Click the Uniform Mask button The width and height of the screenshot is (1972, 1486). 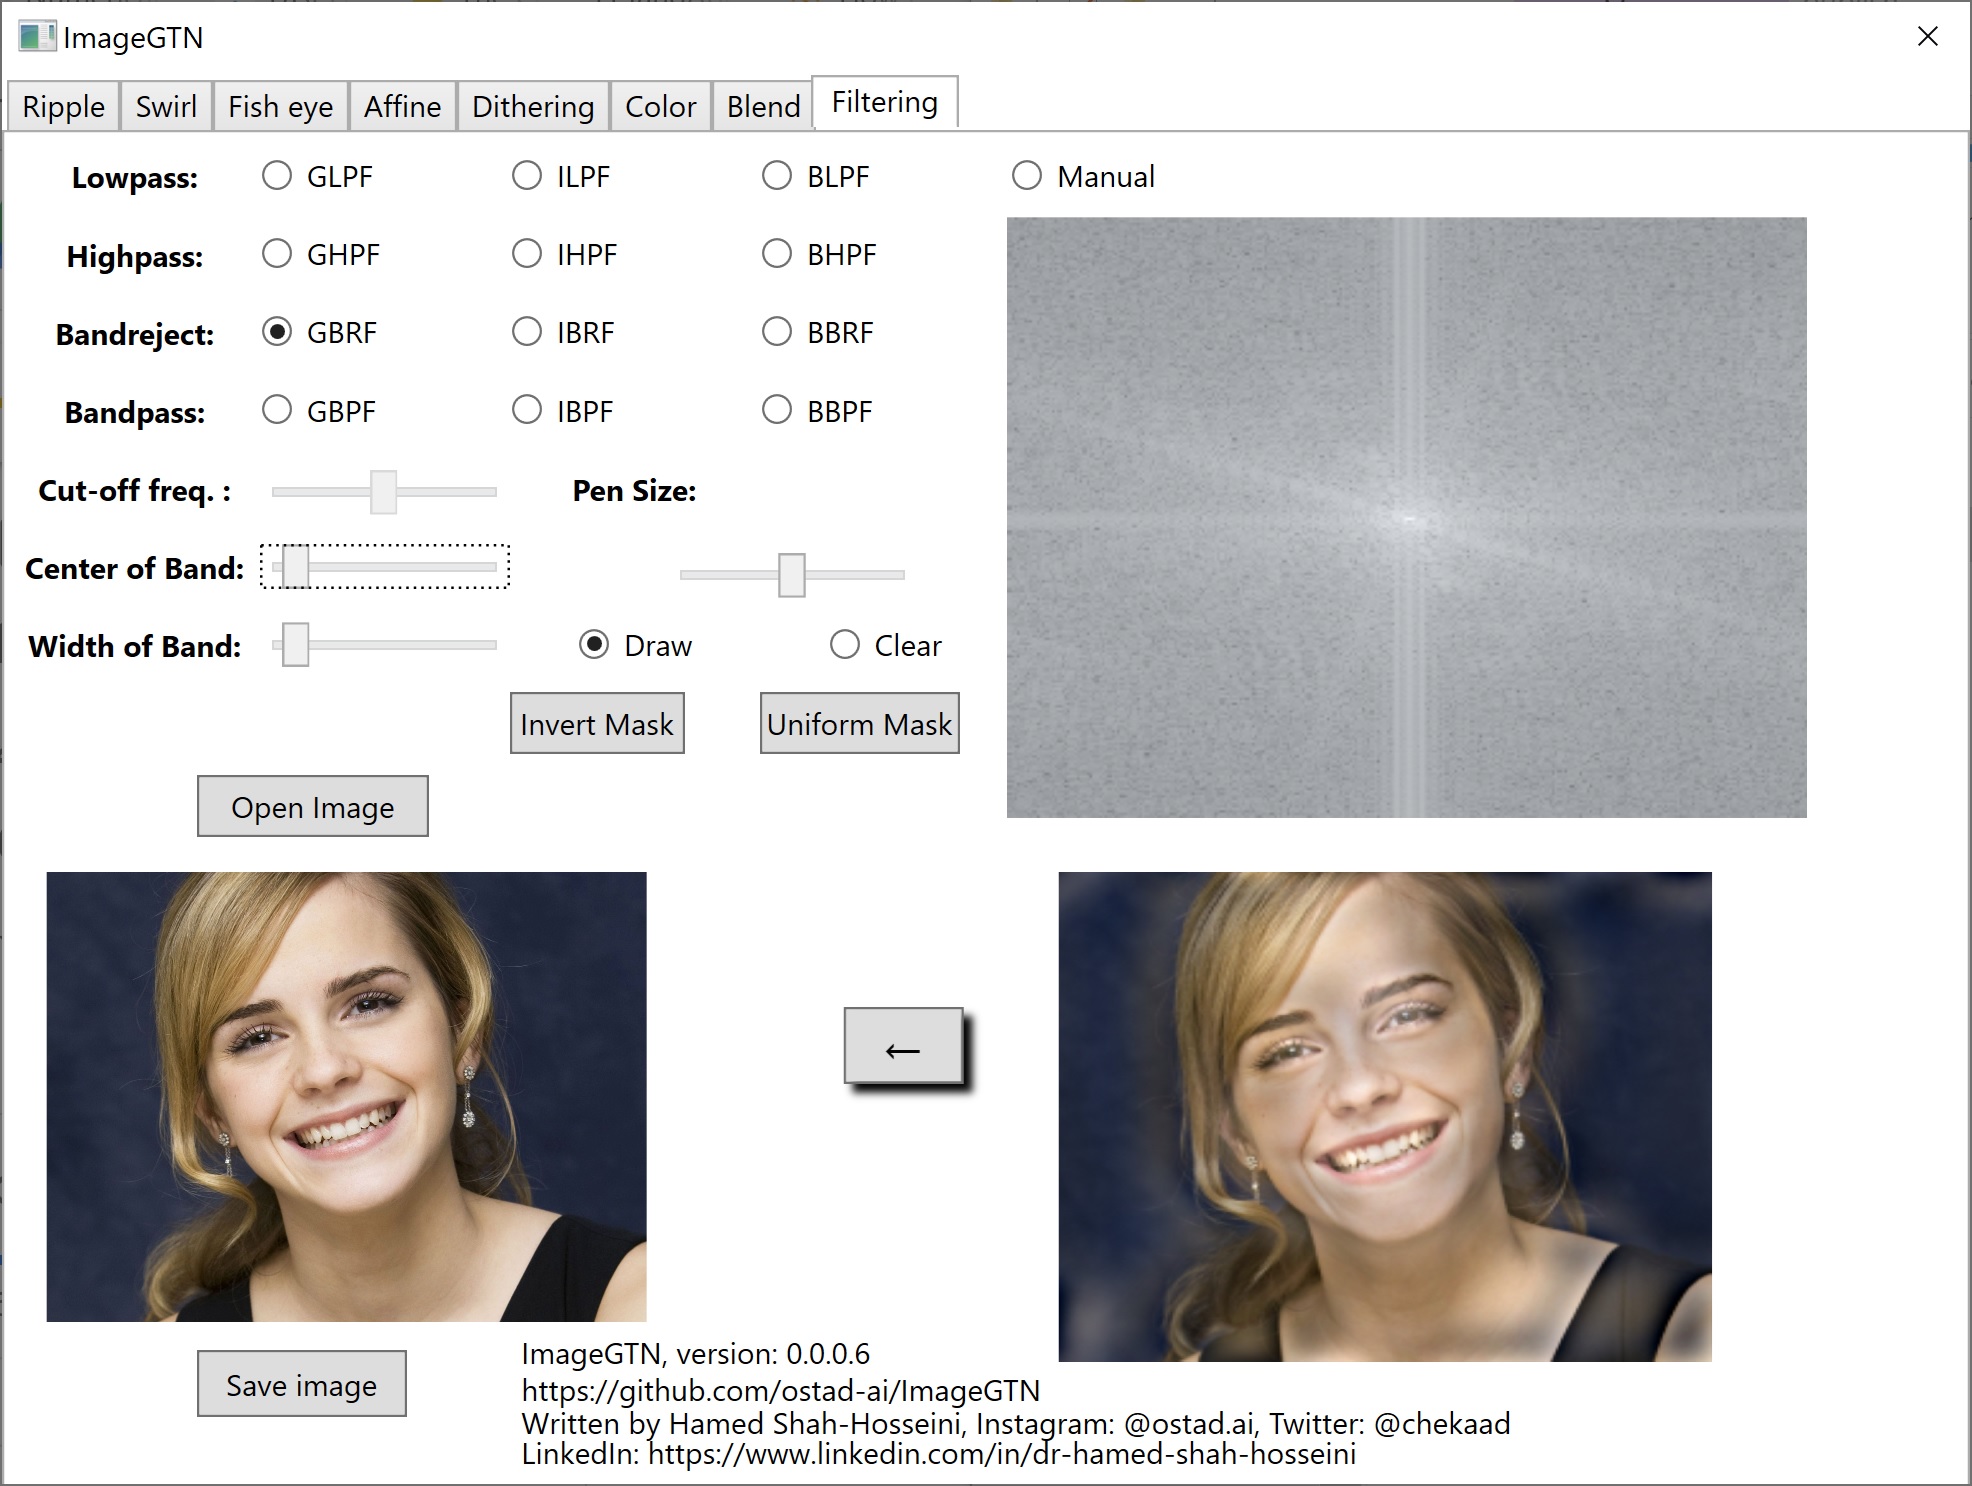(x=859, y=723)
